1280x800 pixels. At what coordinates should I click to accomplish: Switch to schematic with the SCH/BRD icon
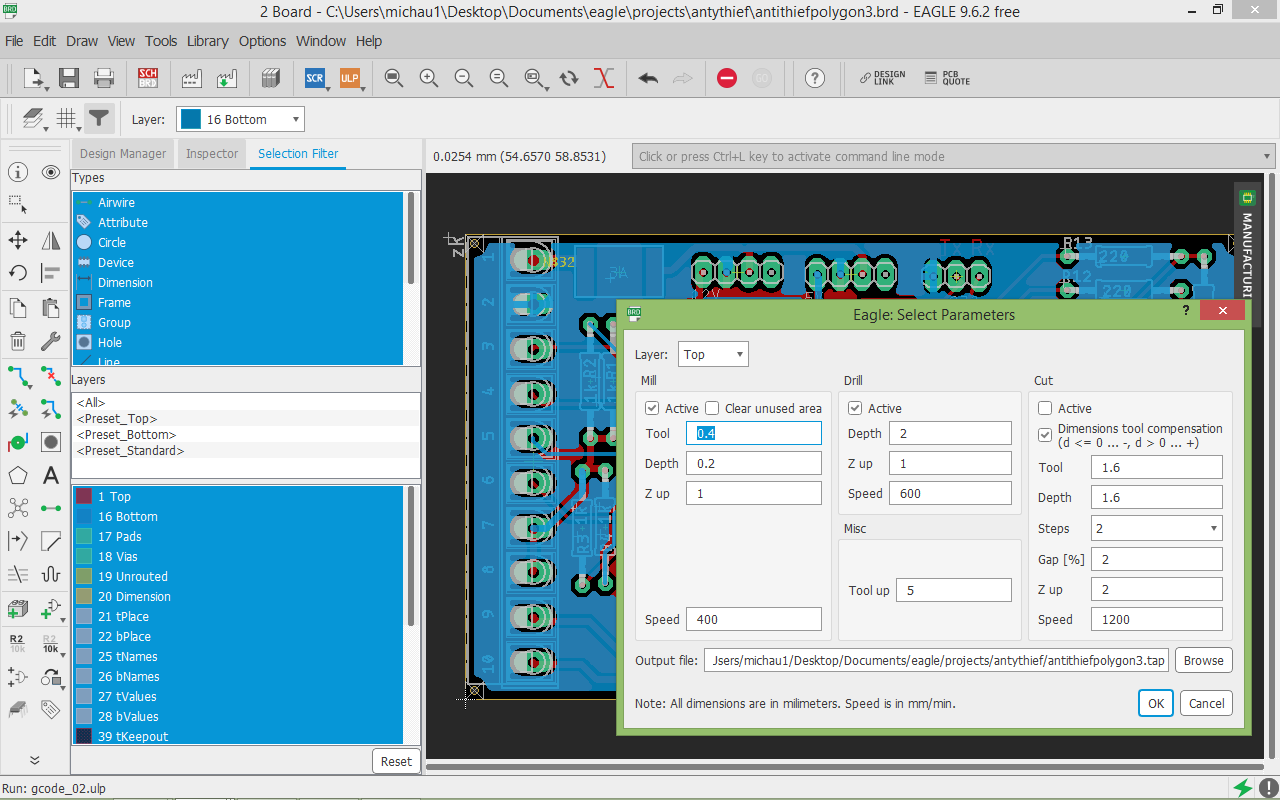[148, 78]
